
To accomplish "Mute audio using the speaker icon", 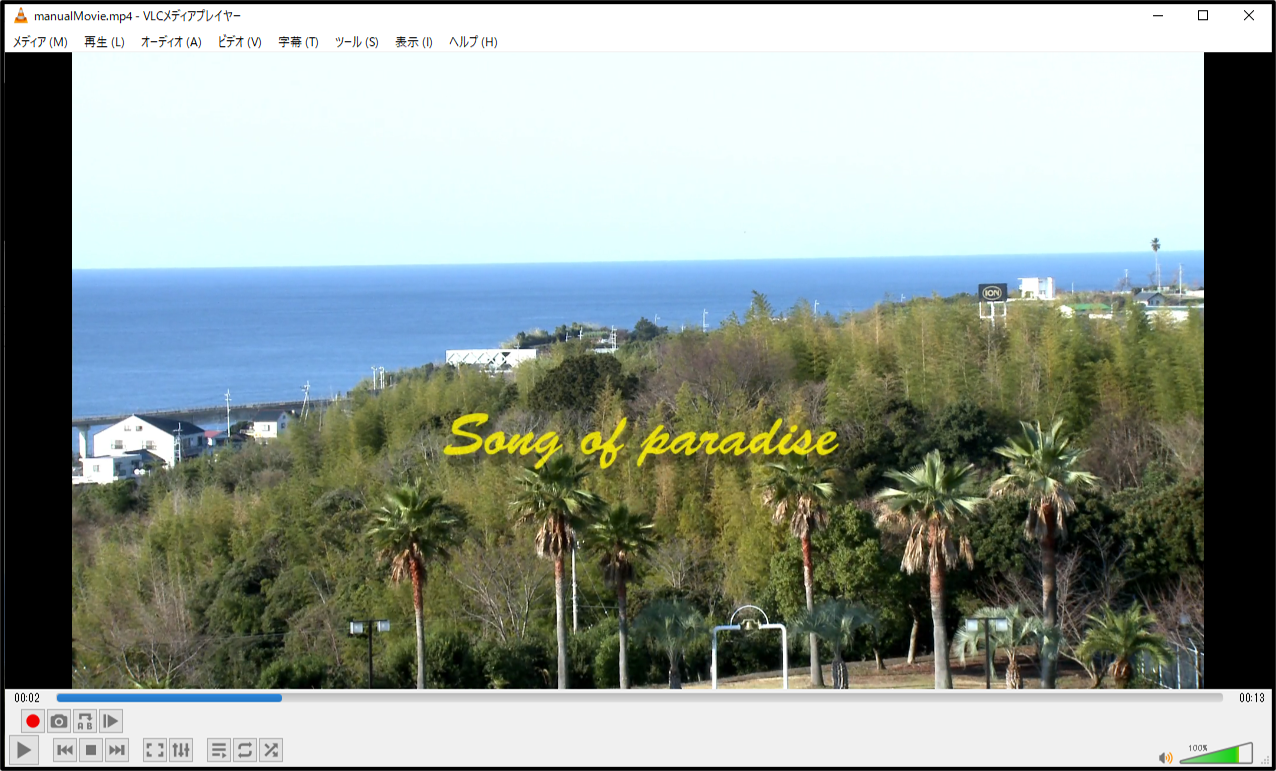I will [x=1165, y=757].
